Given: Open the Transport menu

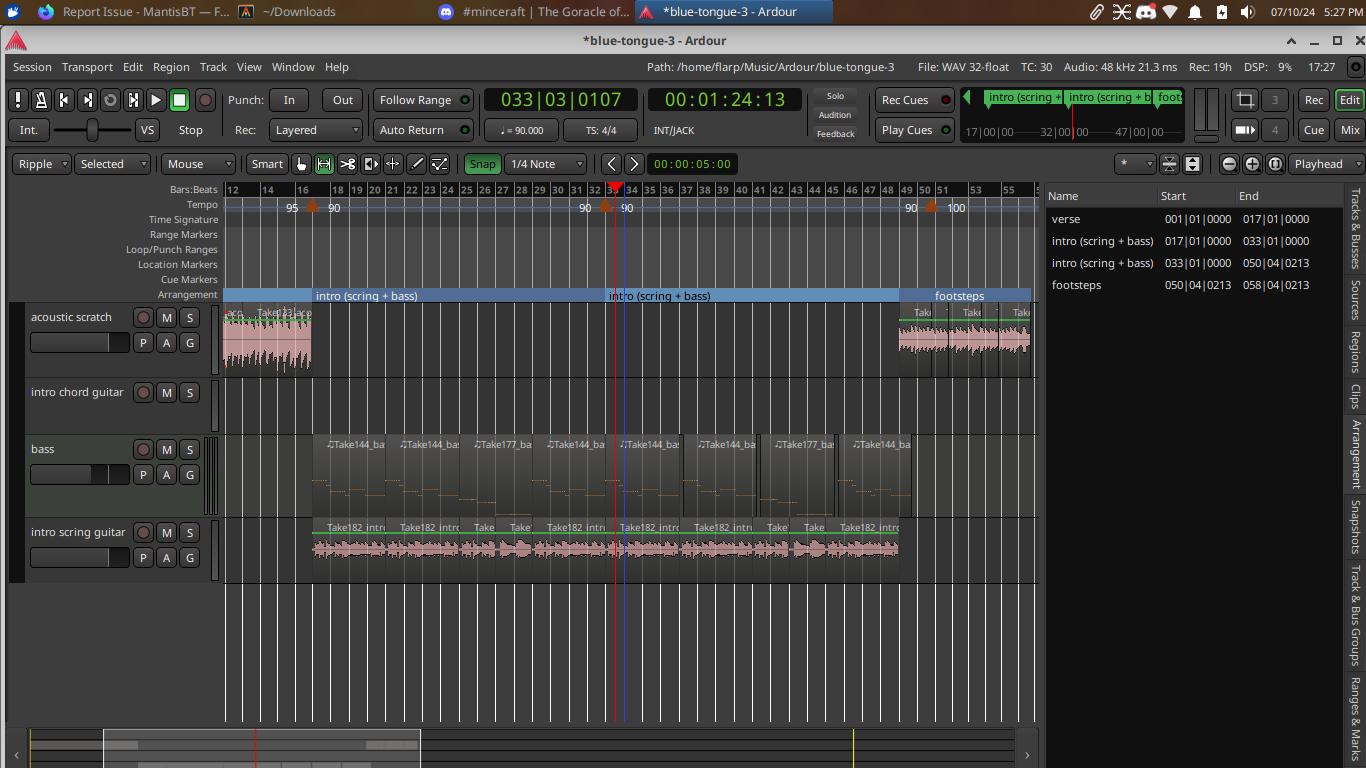Looking at the screenshot, I should 87,67.
